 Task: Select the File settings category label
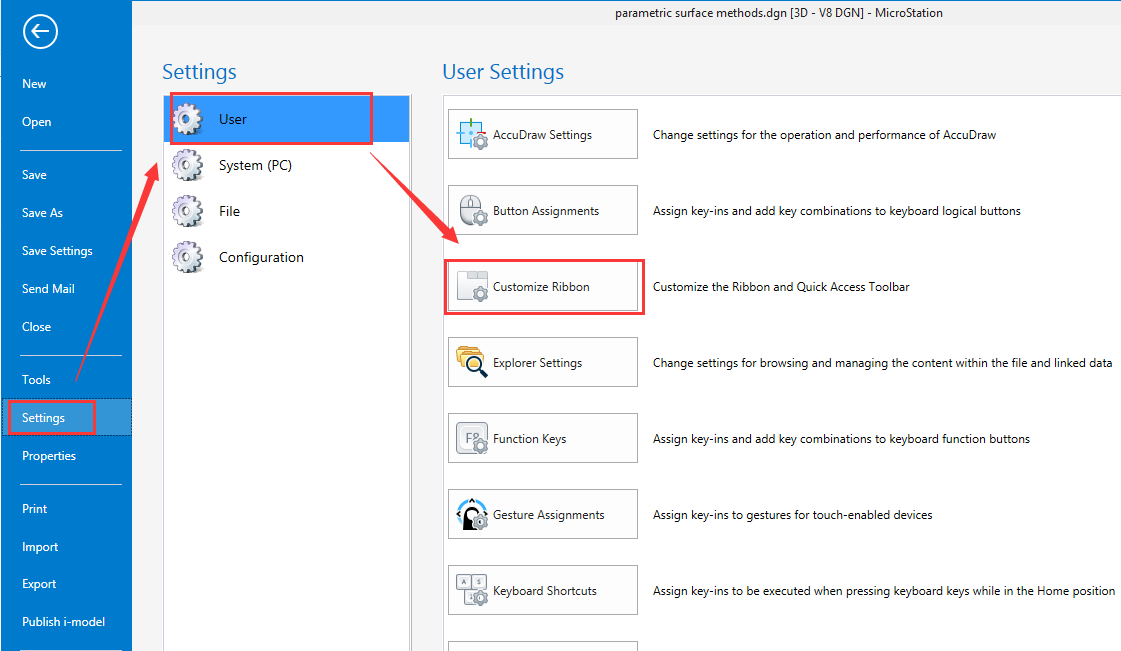coord(229,212)
